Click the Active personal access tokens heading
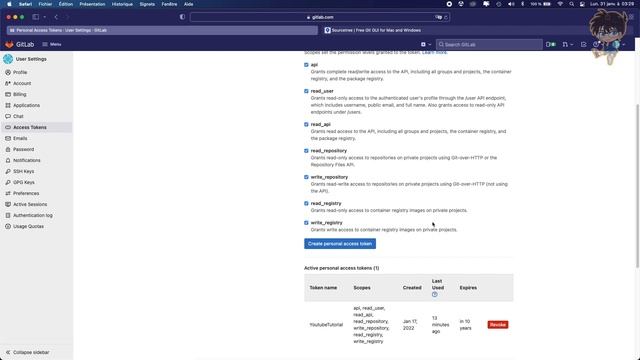The image size is (640, 360). (x=342, y=268)
